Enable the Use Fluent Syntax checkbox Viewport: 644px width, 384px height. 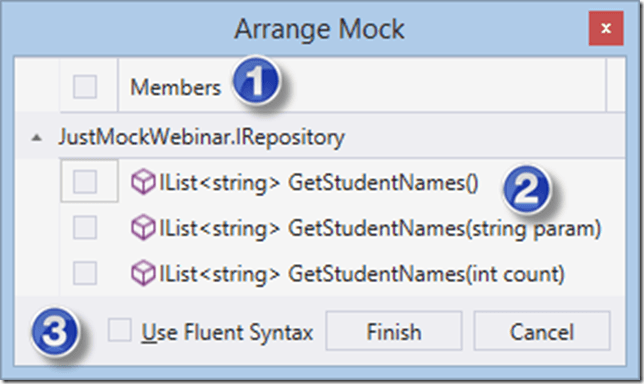120,330
